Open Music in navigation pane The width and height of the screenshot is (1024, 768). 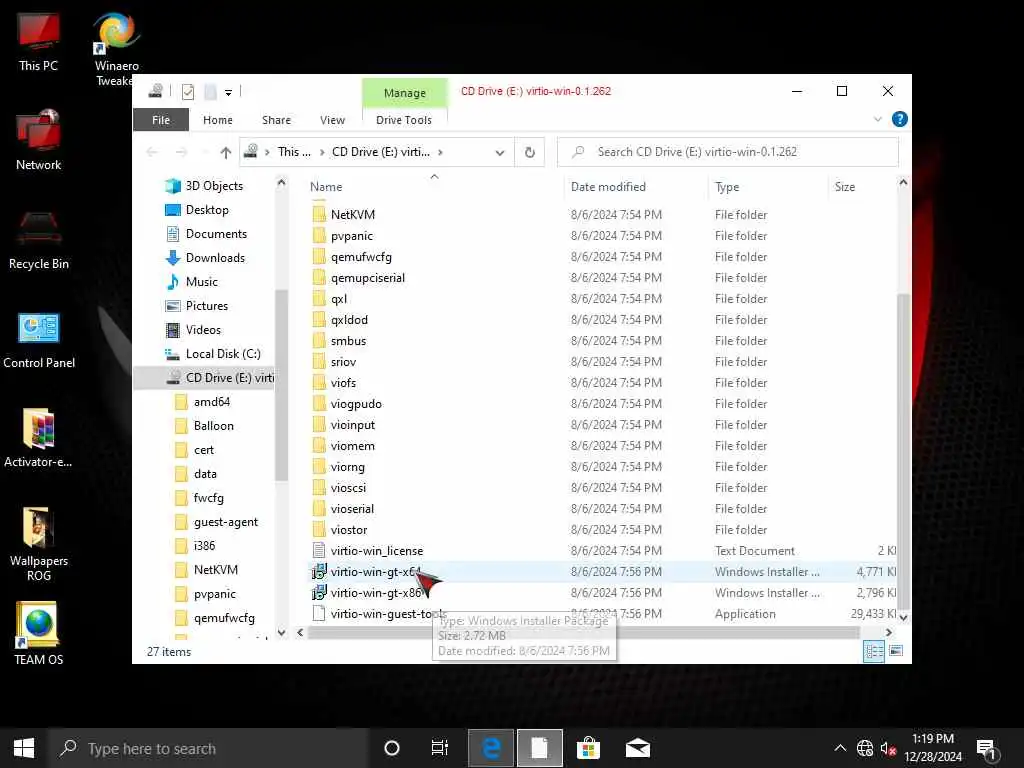[201, 281]
